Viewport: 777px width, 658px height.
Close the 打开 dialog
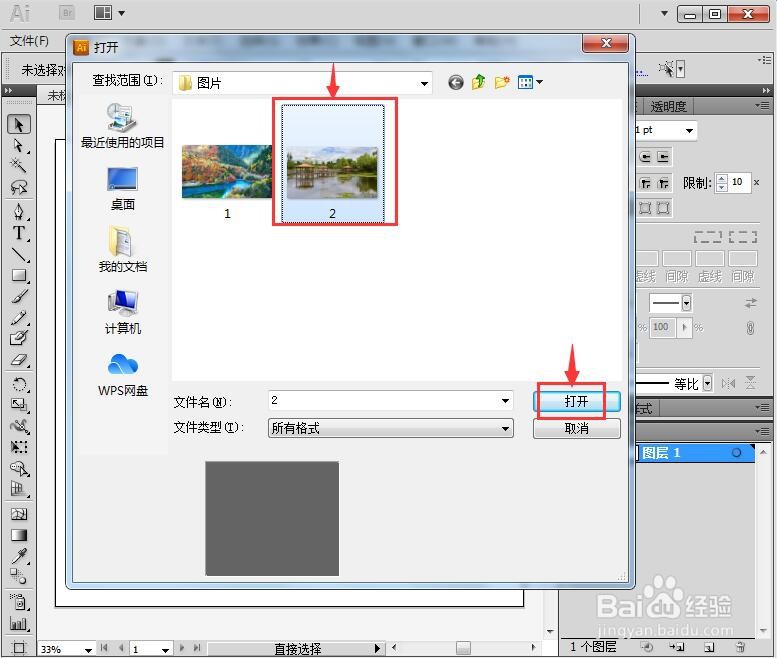tap(606, 43)
